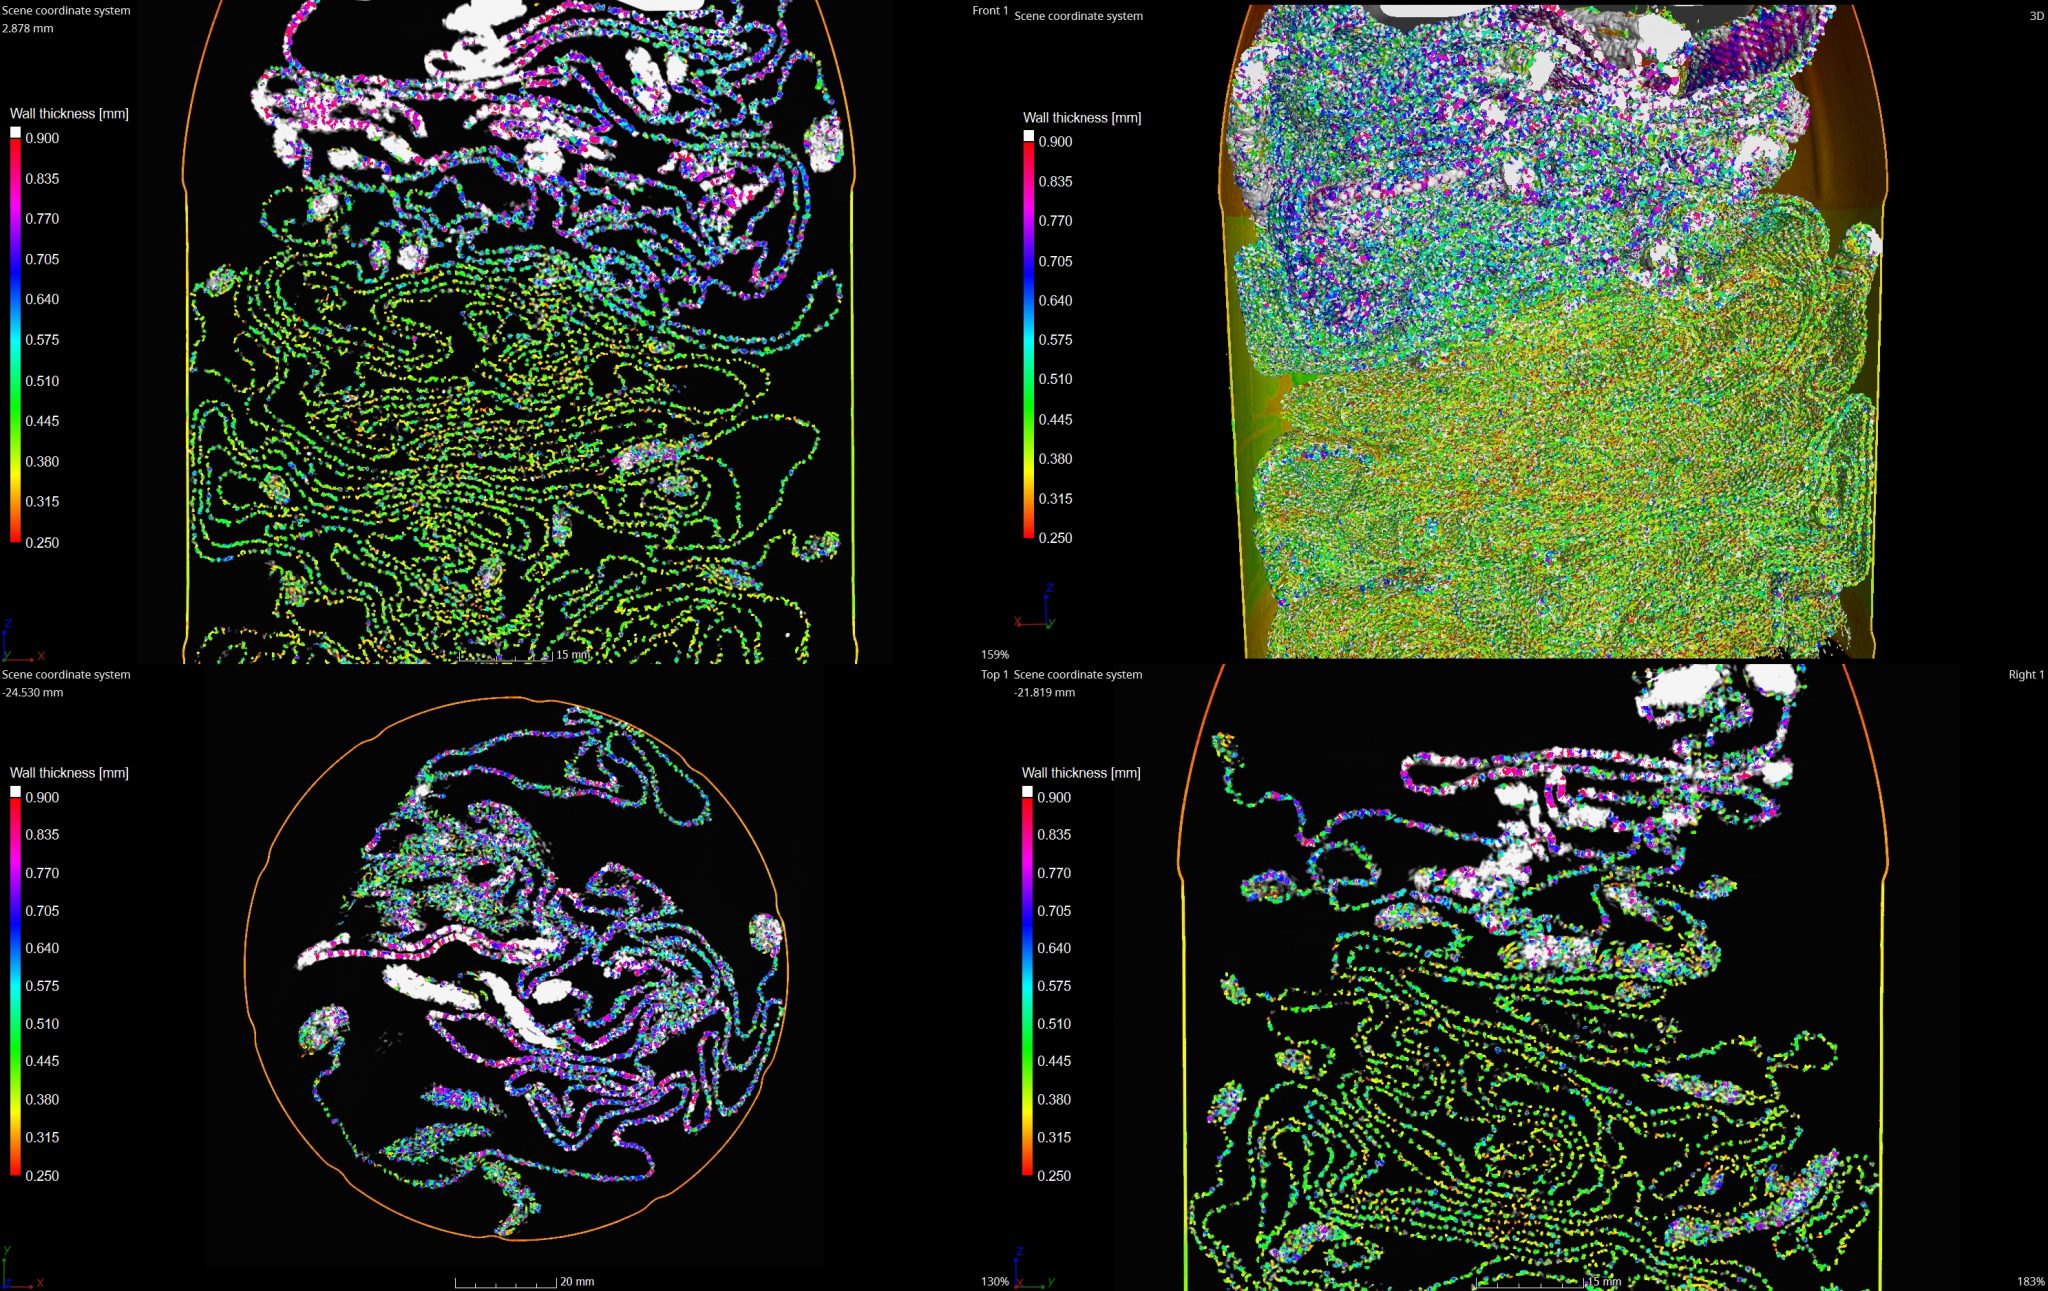Click the 183% zoom indicator
2048x1291 pixels.
2030,1282
